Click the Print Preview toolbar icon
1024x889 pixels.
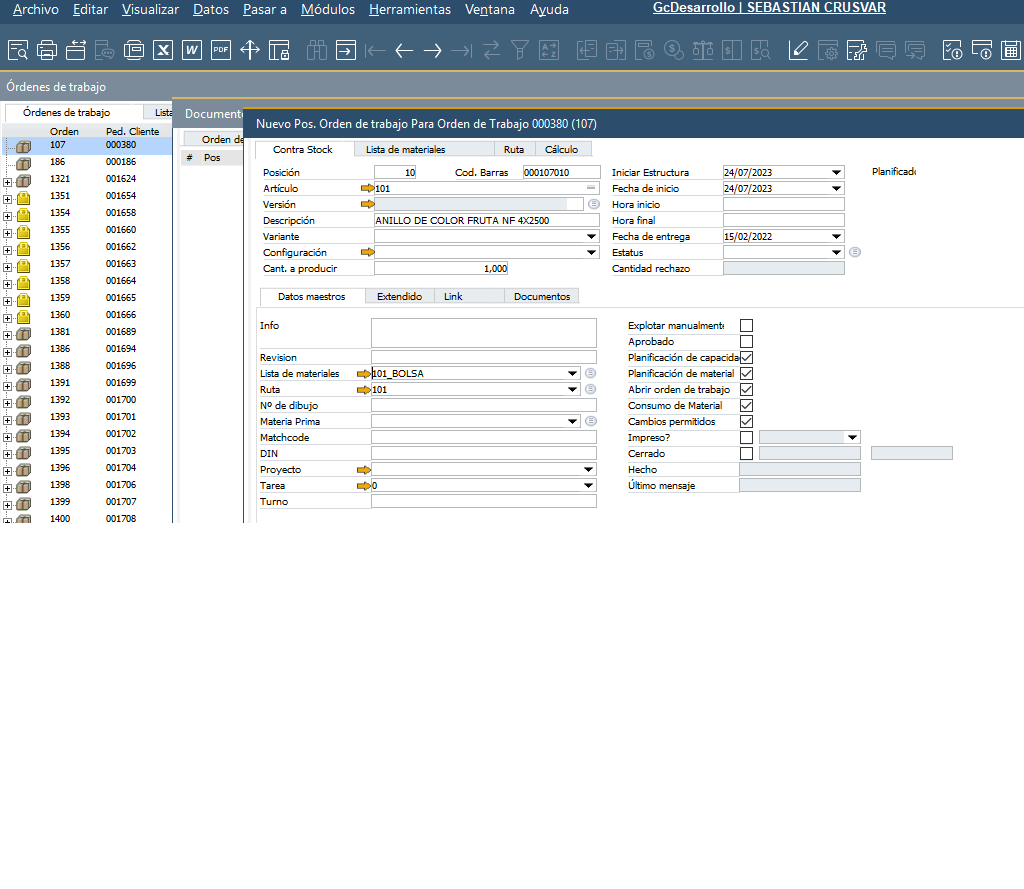coord(18,50)
